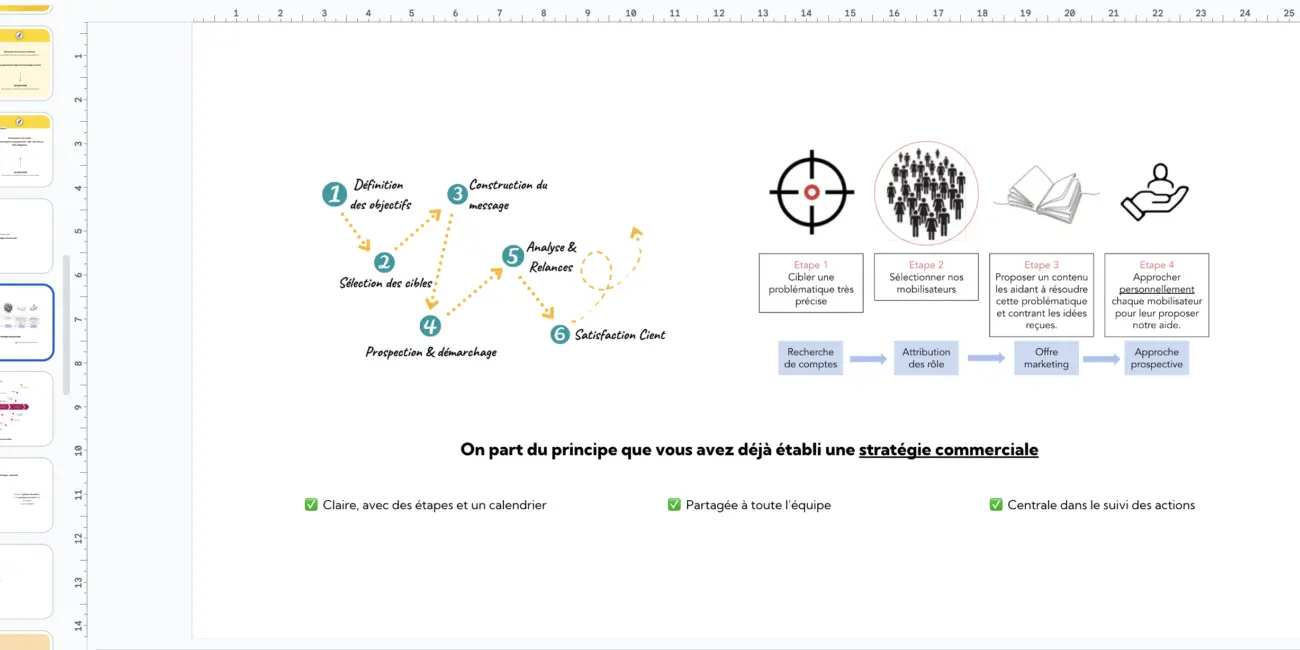Image resolution: width=1300 pixels, height=650 pixels.
Task: Click the teal number 1 circle
Action: point(334,194)
